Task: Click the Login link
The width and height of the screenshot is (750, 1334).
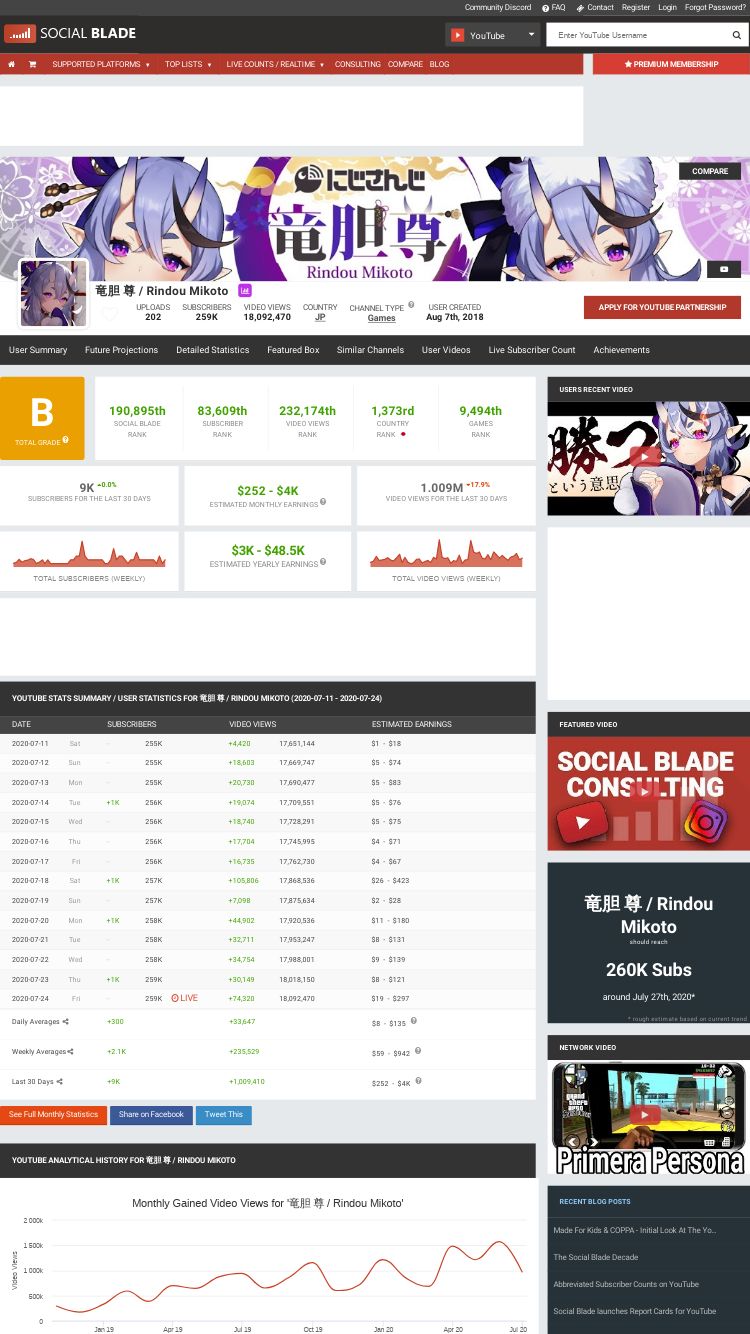Action: [x=667, y=7]
